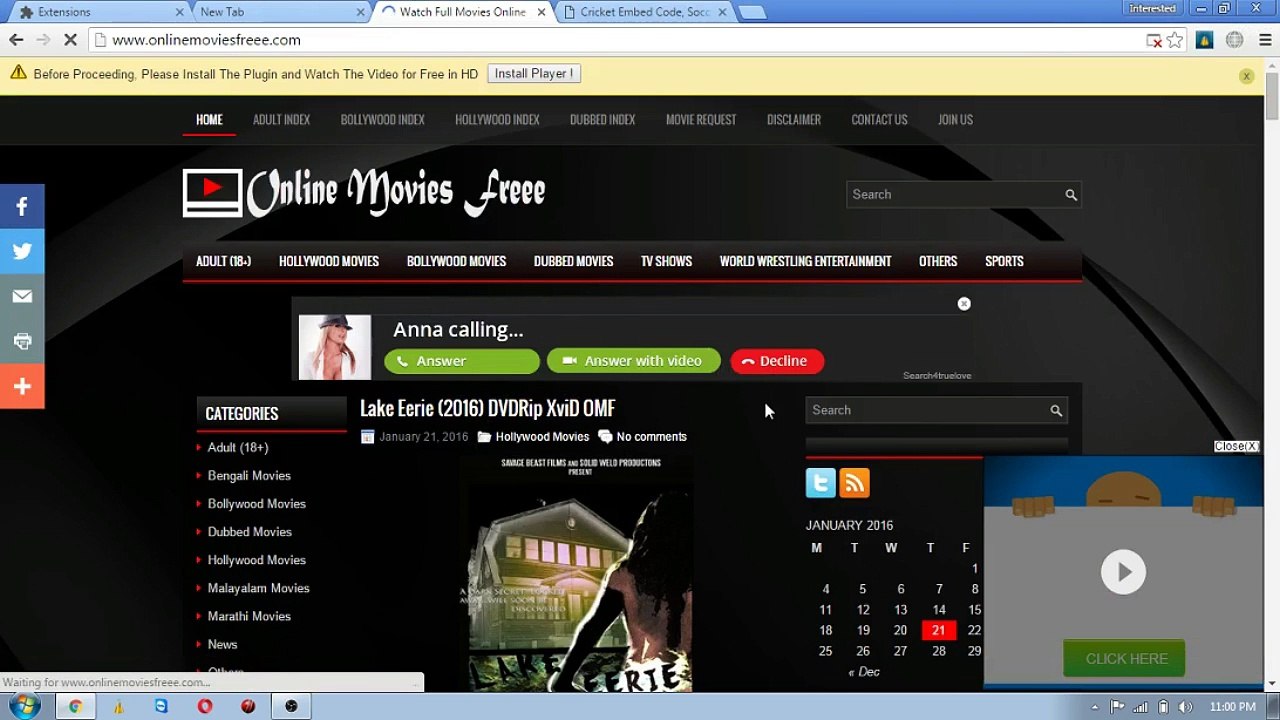Dismiss the yellow plugin warning bar
The width and height of the screenshot is (1280, 720).
tap(1246, 76)
